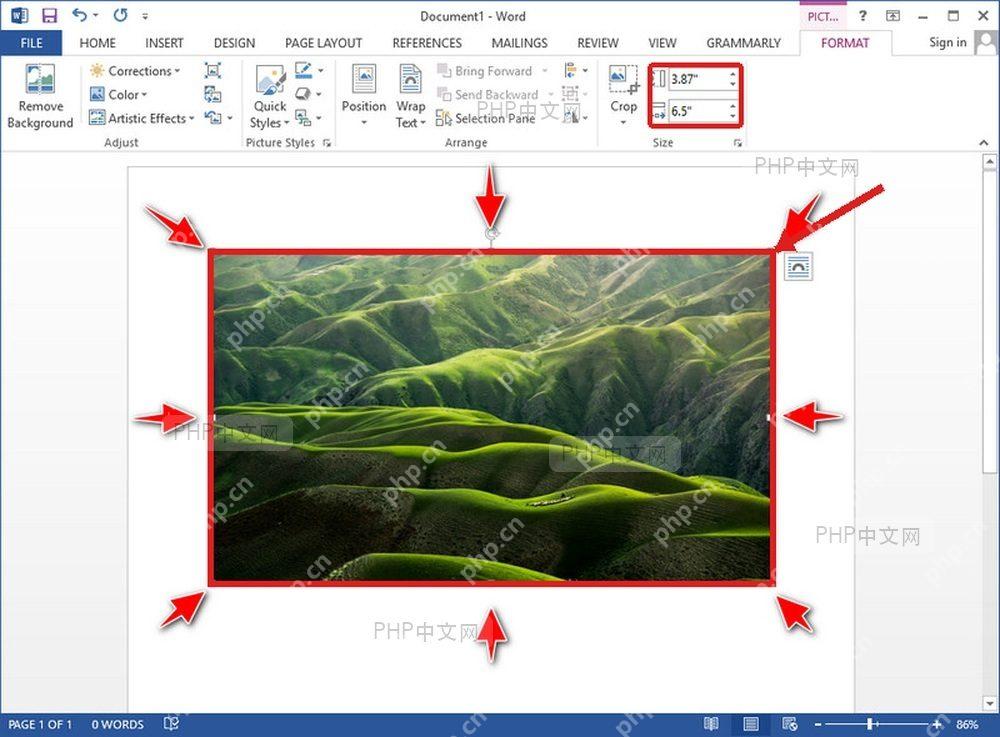Open the Align objects dropdown
Image resolution: width=1000 pixels, height=737 pixels.
pos(576,70)
